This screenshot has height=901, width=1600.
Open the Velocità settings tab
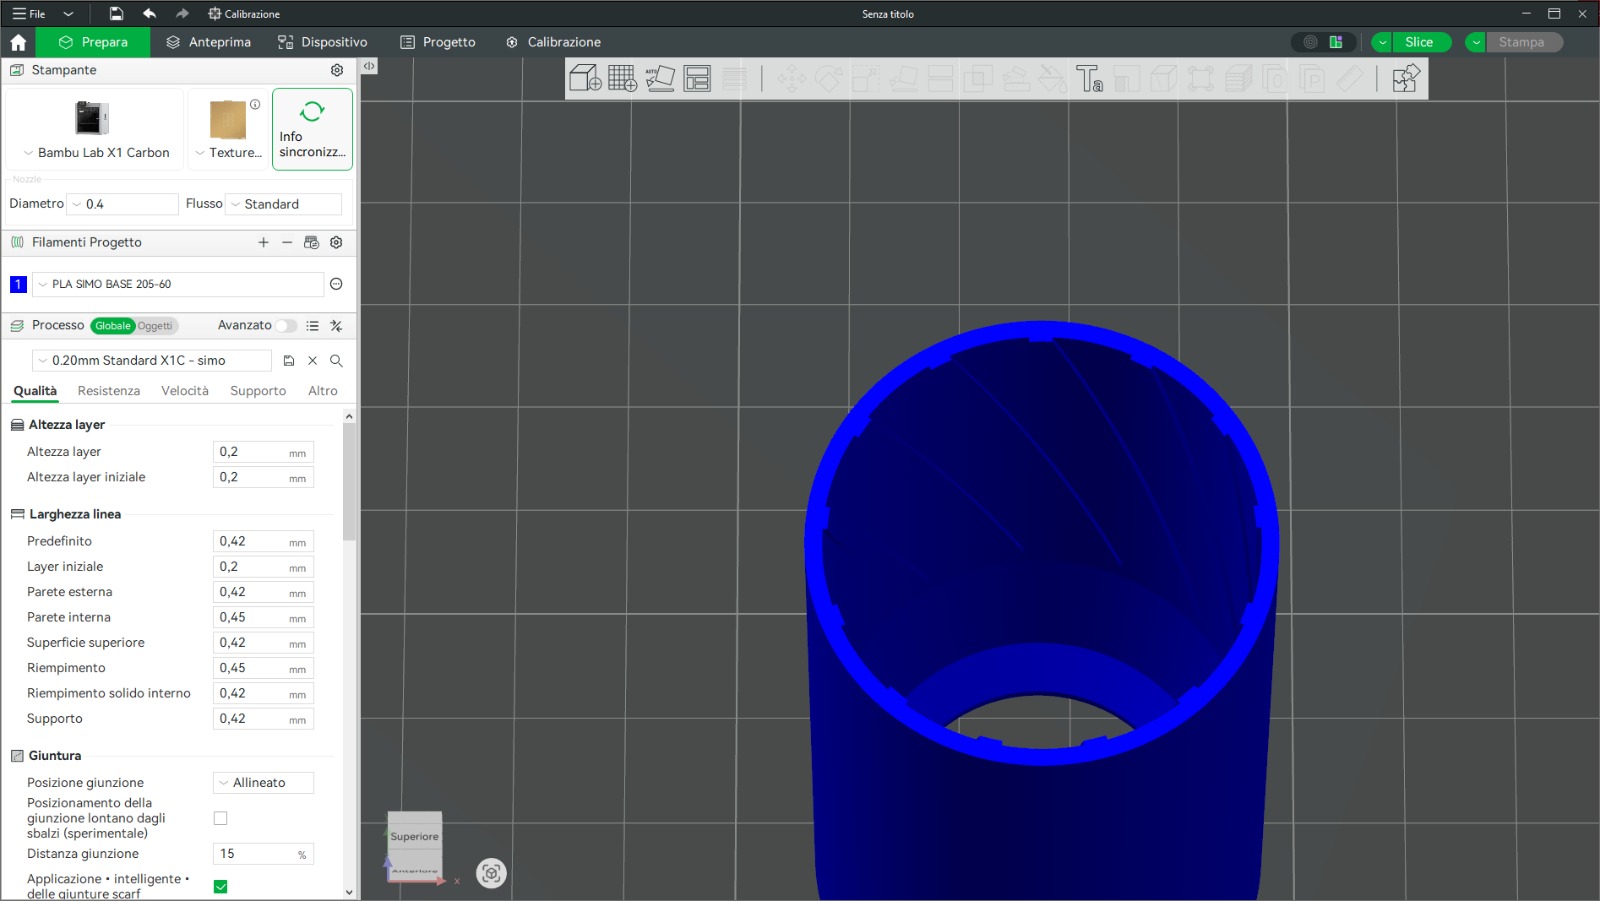pyautogui.click(x=185, y=391)
